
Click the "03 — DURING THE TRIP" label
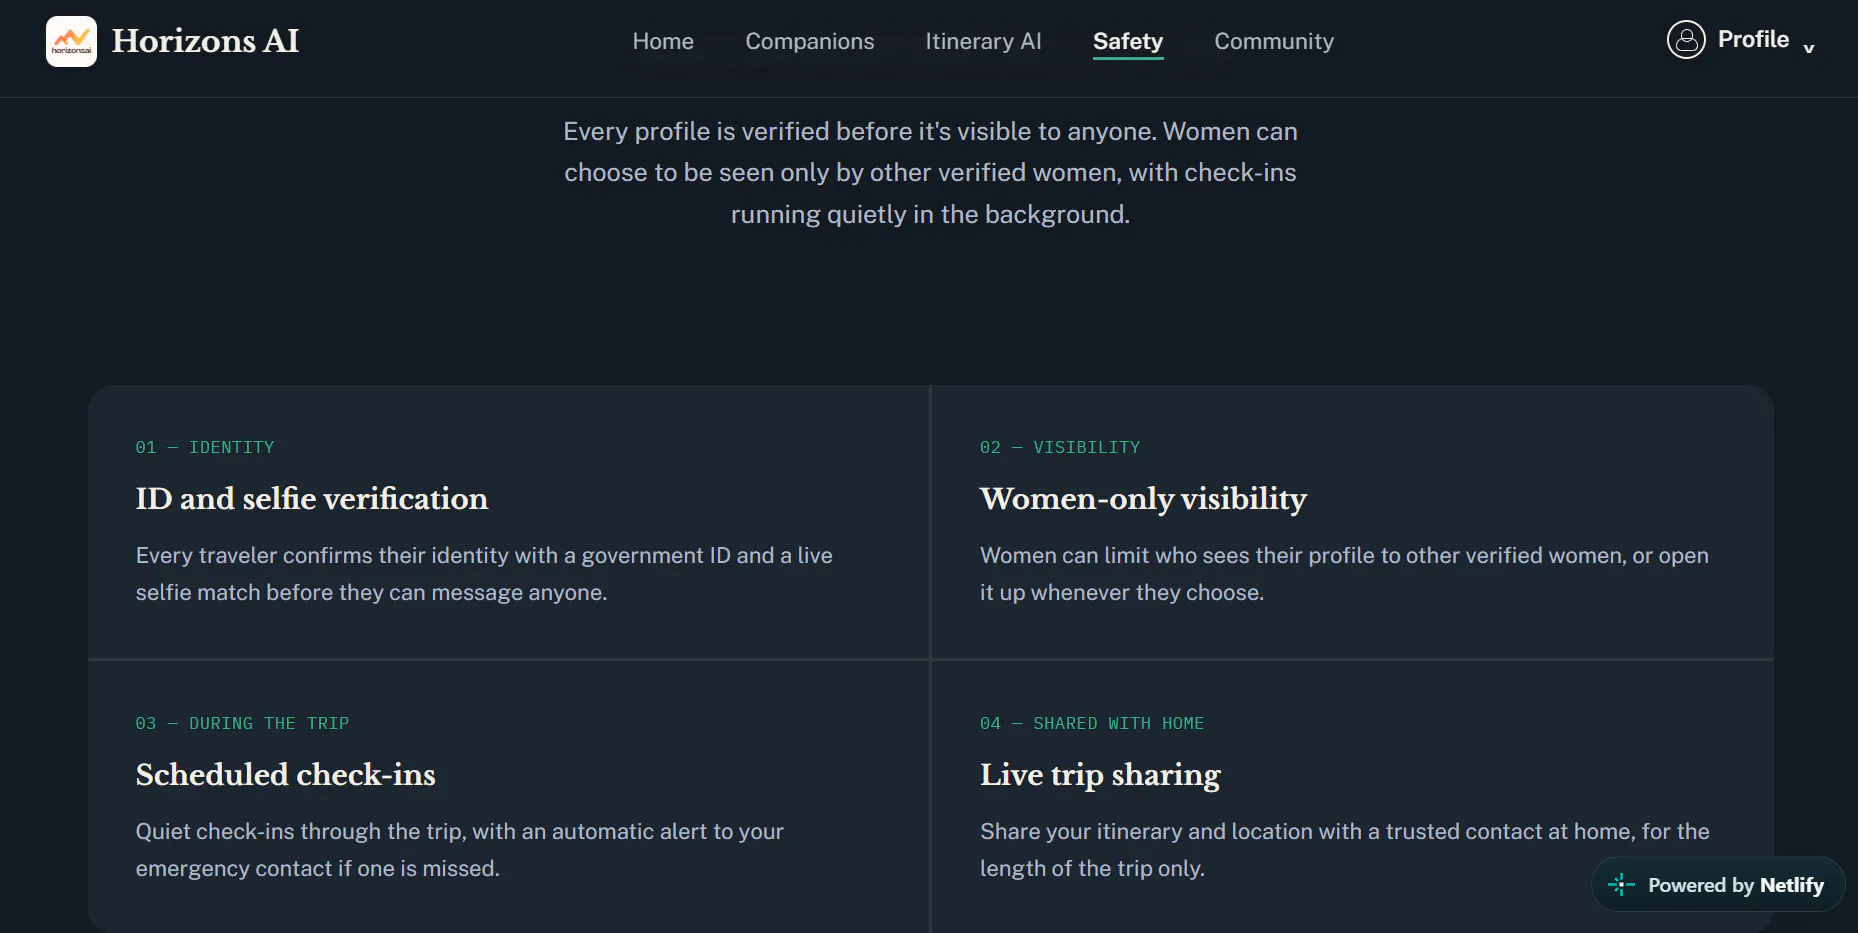pos(242,723)
